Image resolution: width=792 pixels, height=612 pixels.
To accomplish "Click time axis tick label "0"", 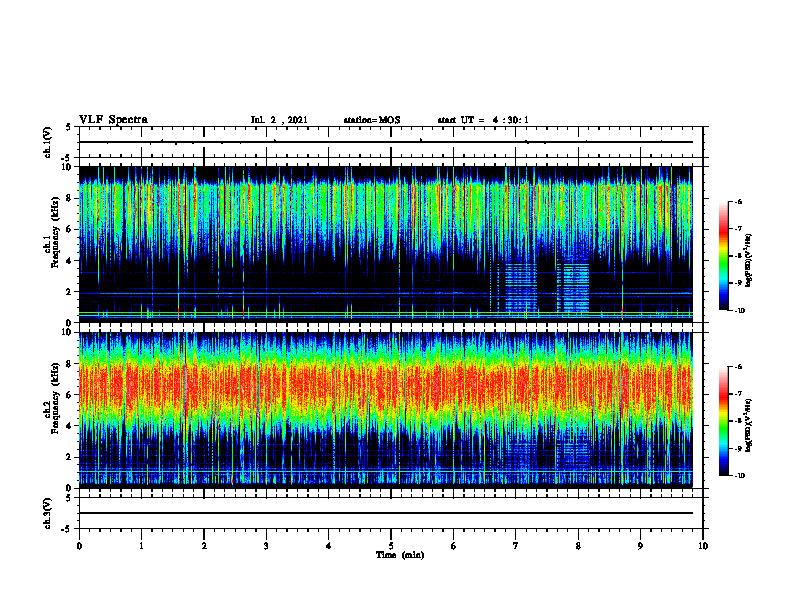I will tap(79, 546).
